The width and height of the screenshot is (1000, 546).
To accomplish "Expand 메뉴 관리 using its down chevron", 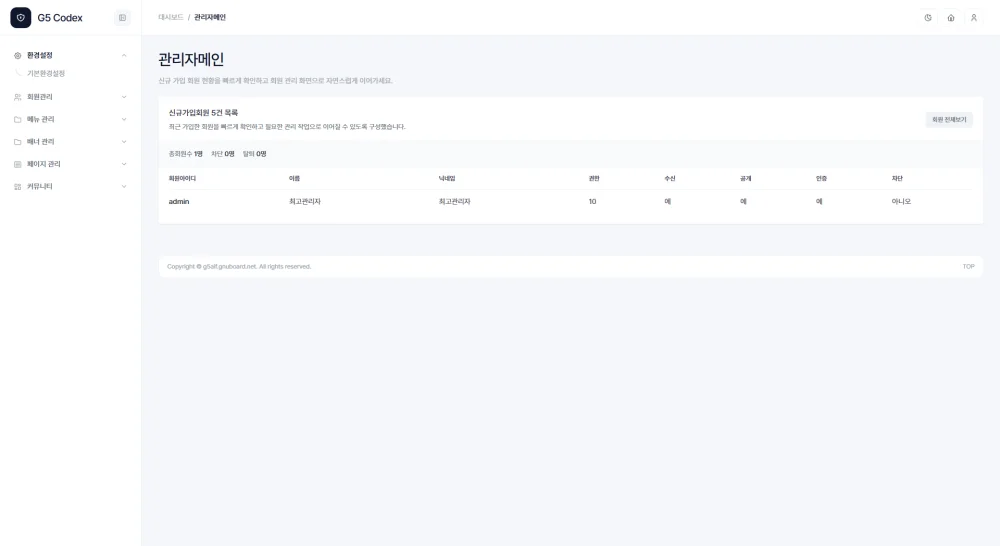I will click(x=124, y=119).
